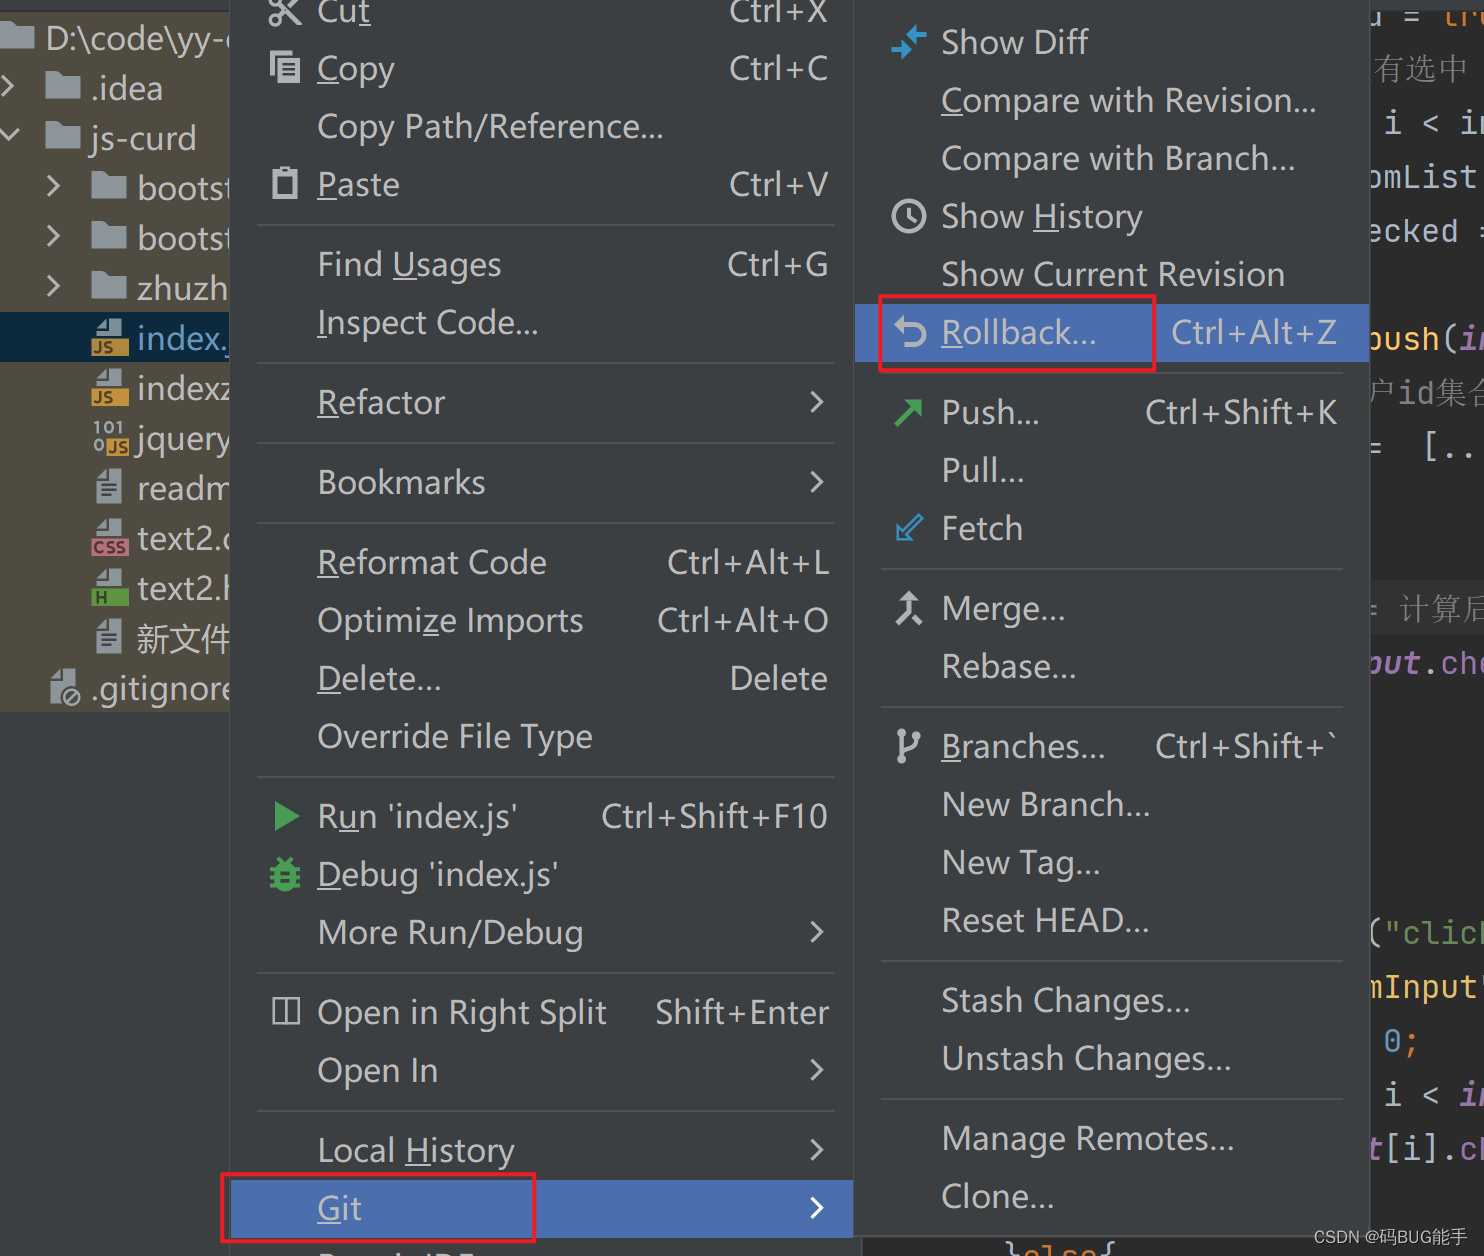Viewport: 1484px width, 1256px height.
Task: Select the Show History clock icon
Action: tap(908, 216)
